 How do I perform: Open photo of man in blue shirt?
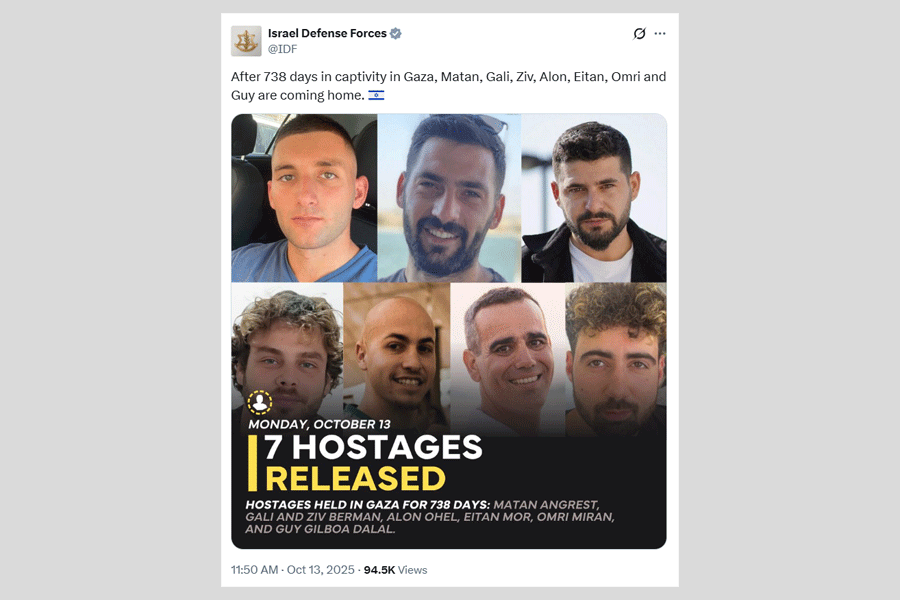[304, 198]
